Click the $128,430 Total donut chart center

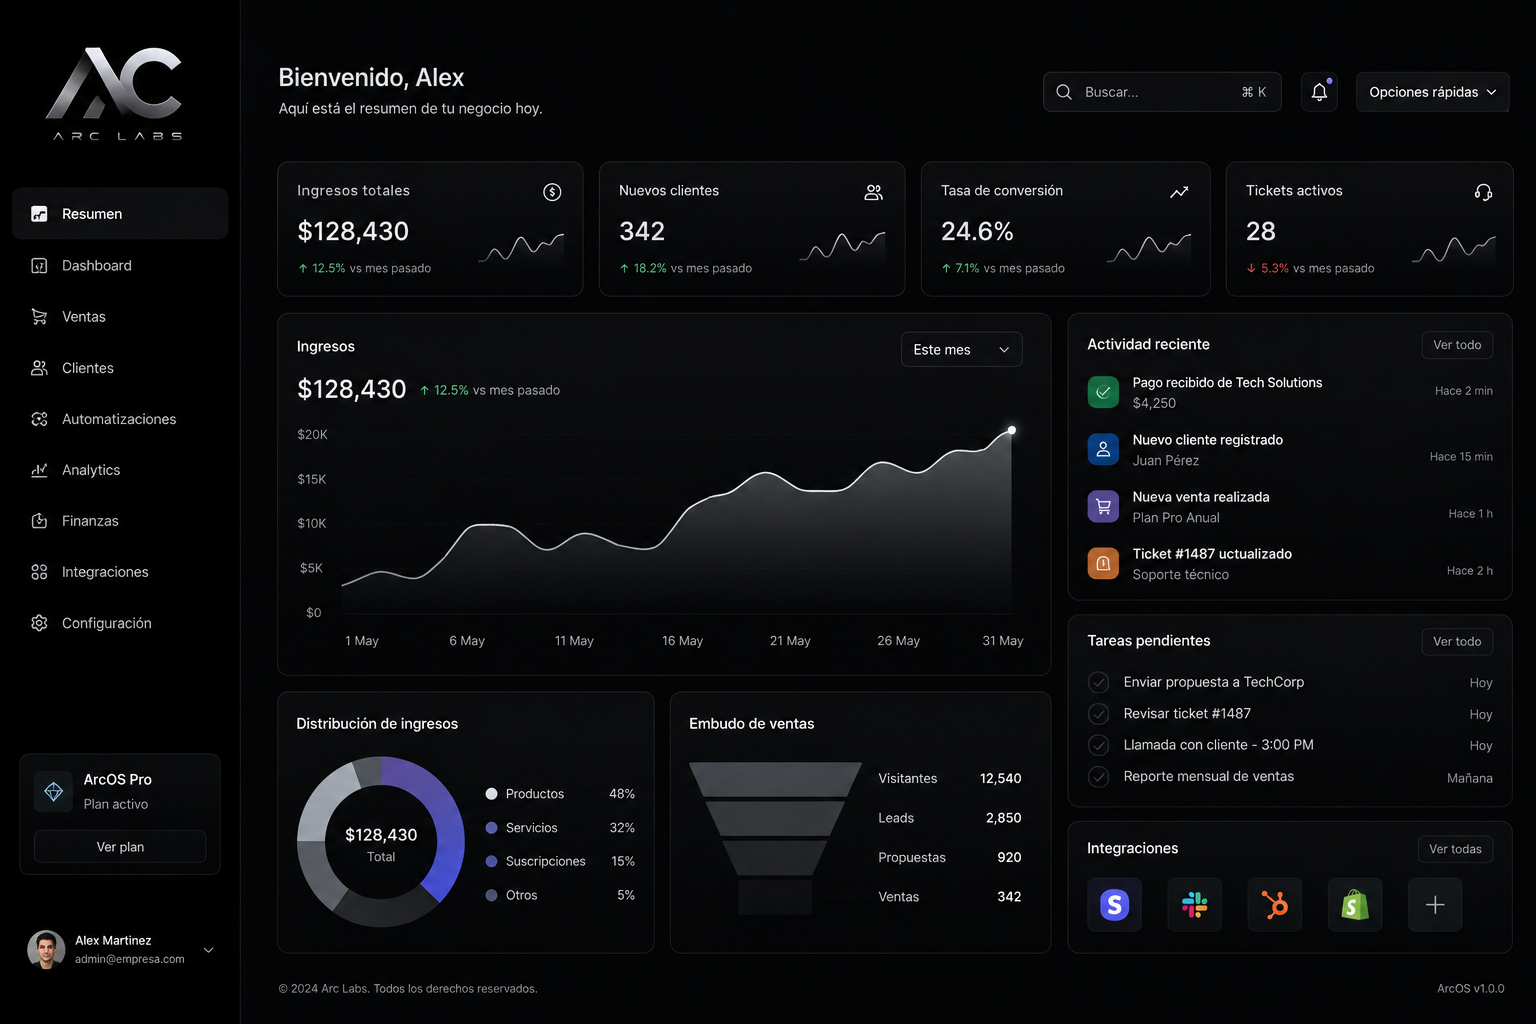(381, 843)
